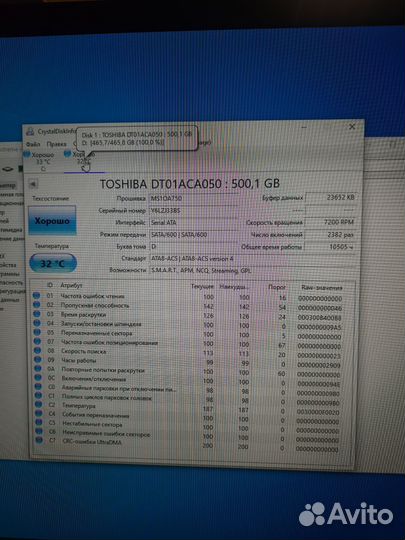This screenshot has height=540, width=405.
Task: Click the CrystalDiskInfo app icon in title bar
Action: click(30, 132)
